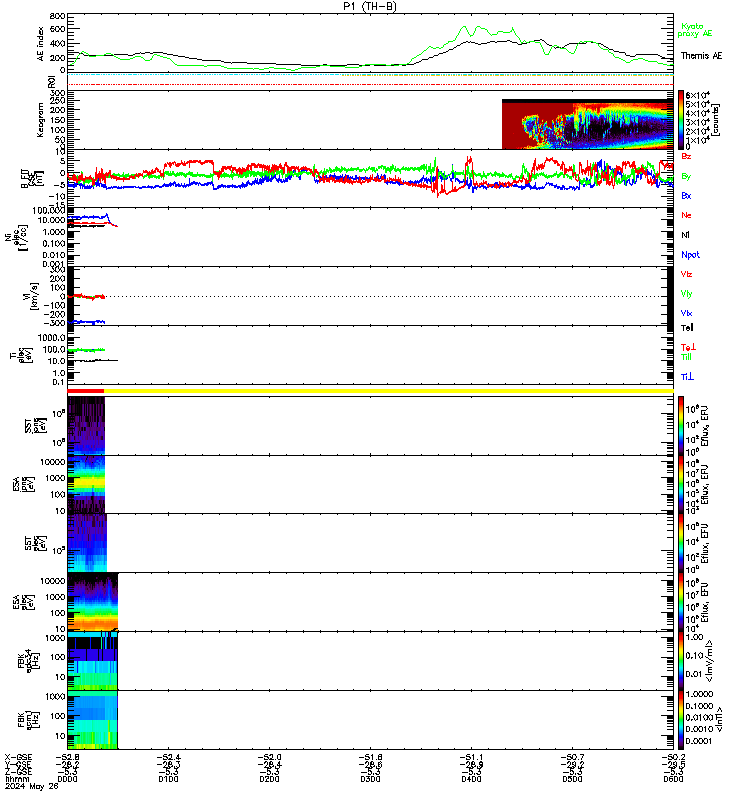Click the ESA ion spectrogram data
Viewport: 750px width, 800px height.
(x=86, y=484)
